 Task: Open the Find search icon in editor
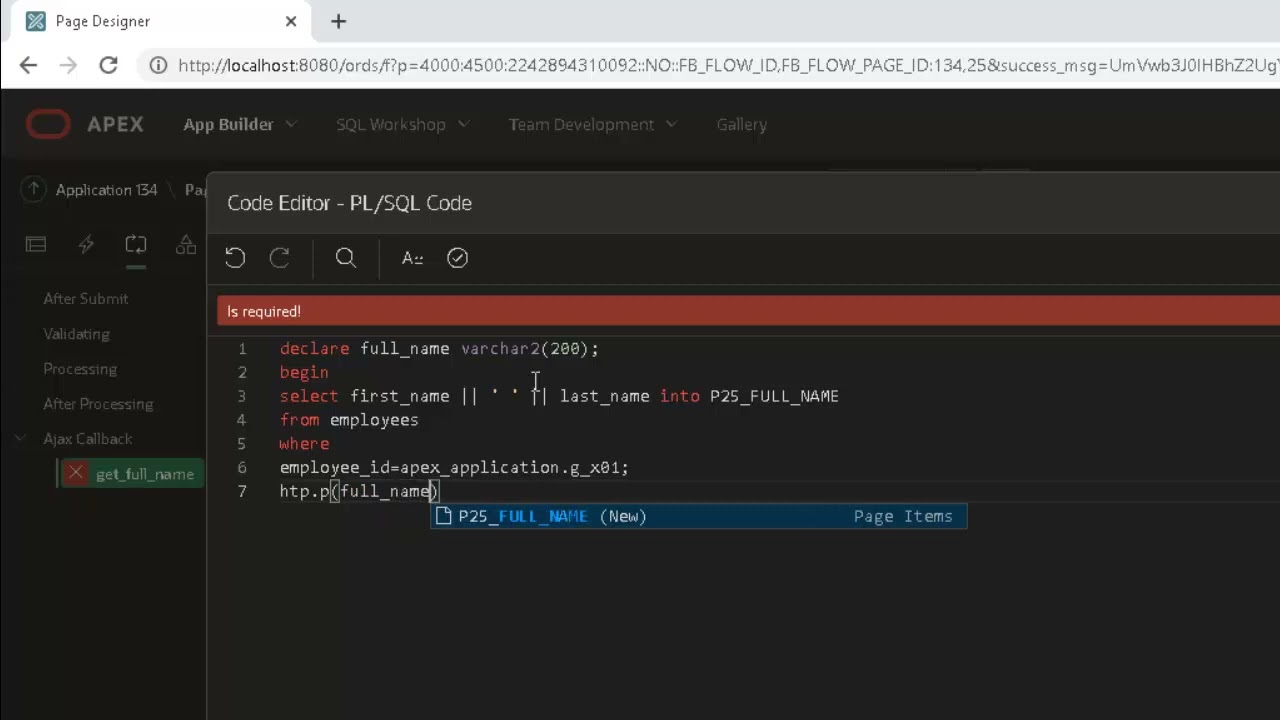(x=346, y=258)
